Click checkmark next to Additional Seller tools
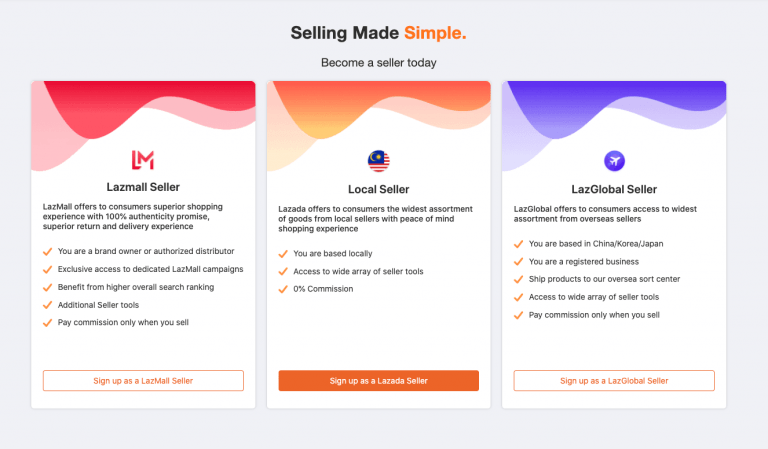Viewport: 768px width, 449px height. 48,305
